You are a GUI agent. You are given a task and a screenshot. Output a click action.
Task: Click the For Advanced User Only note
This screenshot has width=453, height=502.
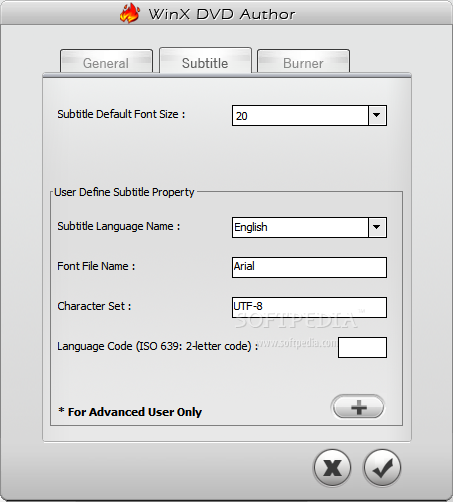tap(130, 412)
